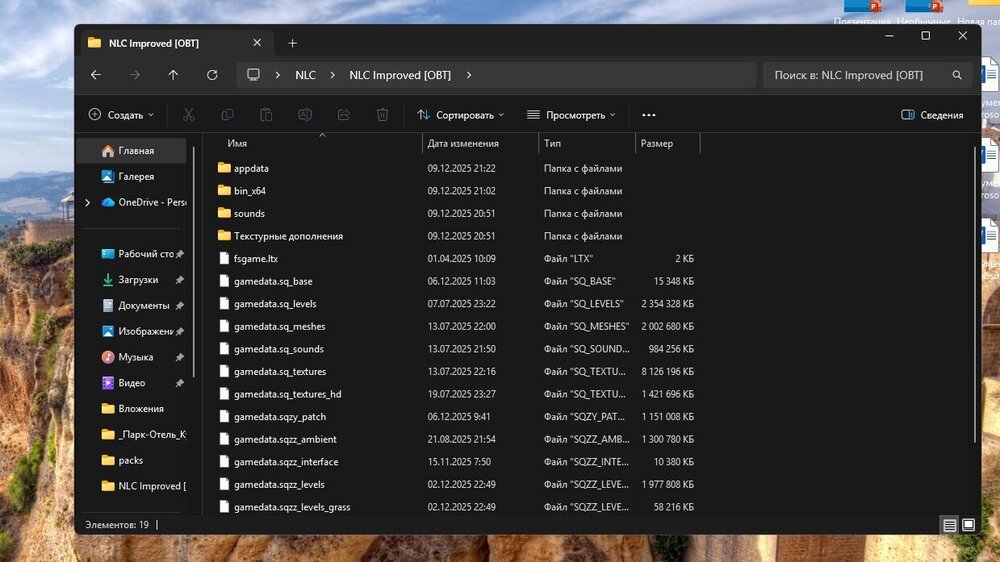Open the Сортировать dropdown menu

[461, 115]
